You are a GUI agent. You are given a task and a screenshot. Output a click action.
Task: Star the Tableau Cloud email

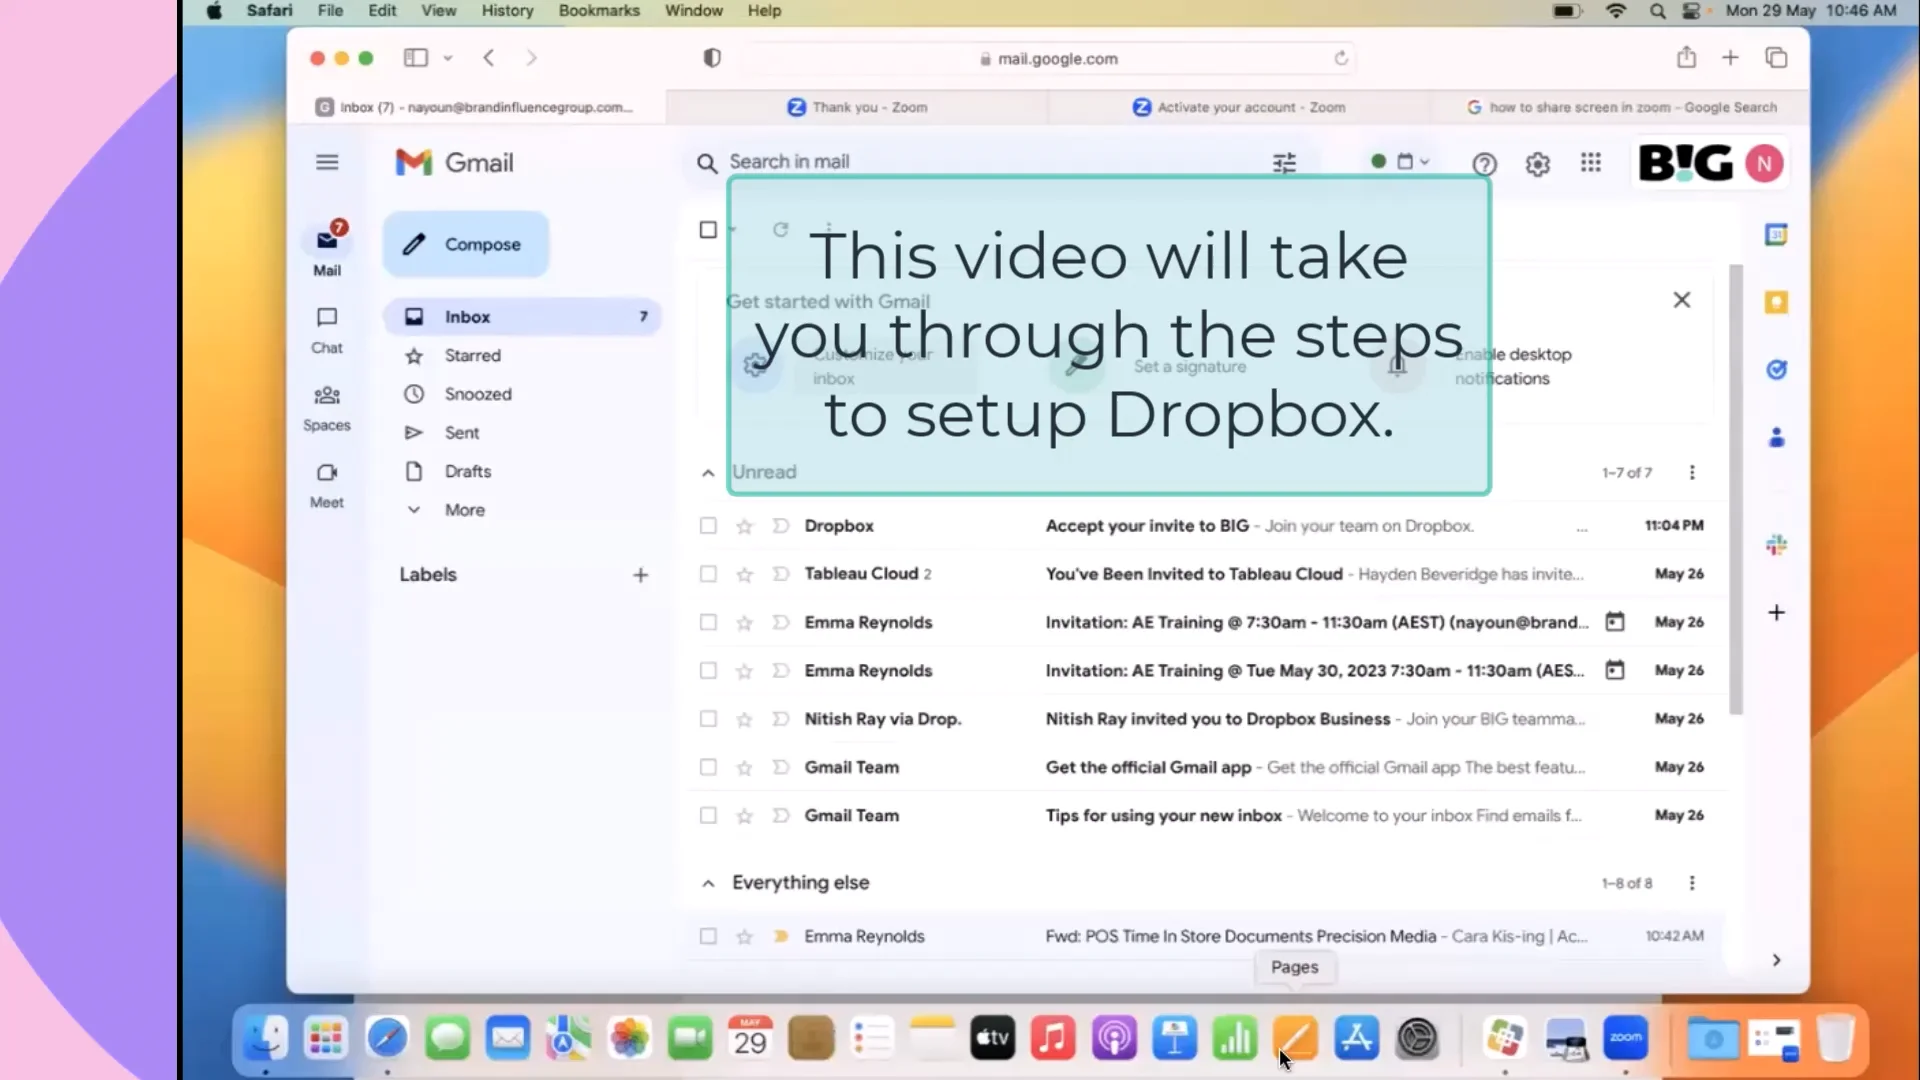point(745,574)
